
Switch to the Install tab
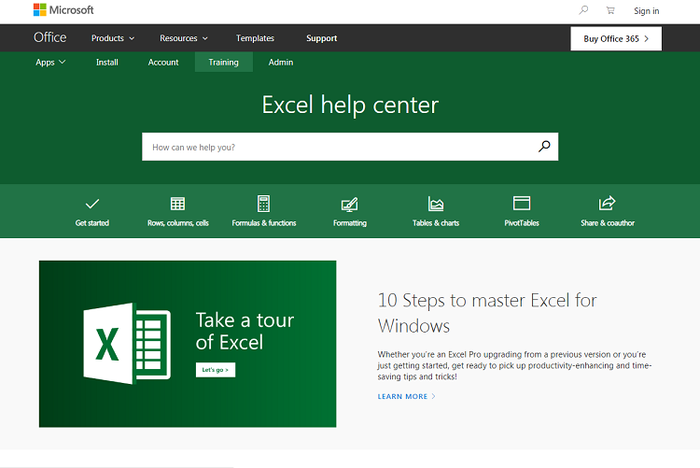[107, 63]
